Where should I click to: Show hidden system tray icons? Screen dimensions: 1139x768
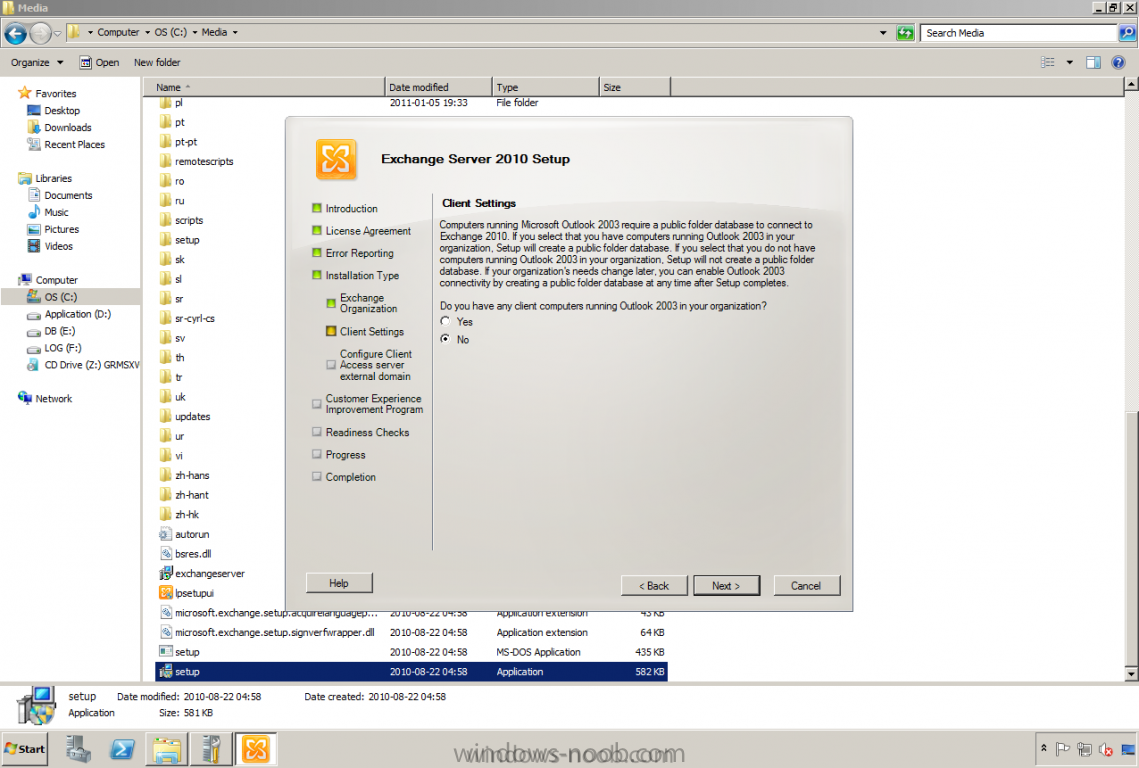tap(1044, 748)
